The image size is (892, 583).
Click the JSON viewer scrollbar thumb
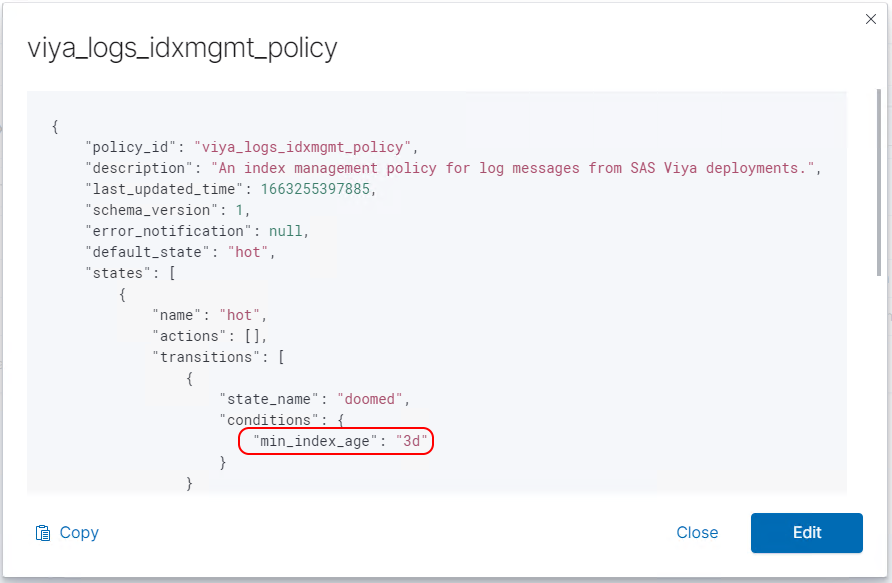[x=878, y=183]
